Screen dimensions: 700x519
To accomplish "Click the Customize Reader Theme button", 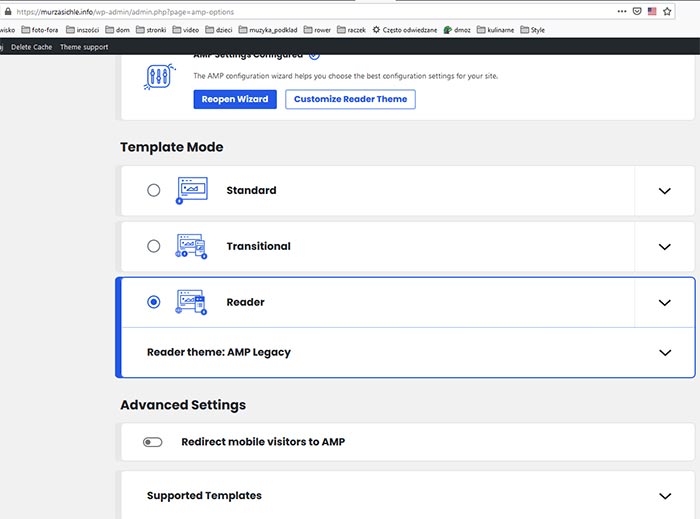I will tap(350, 99).
